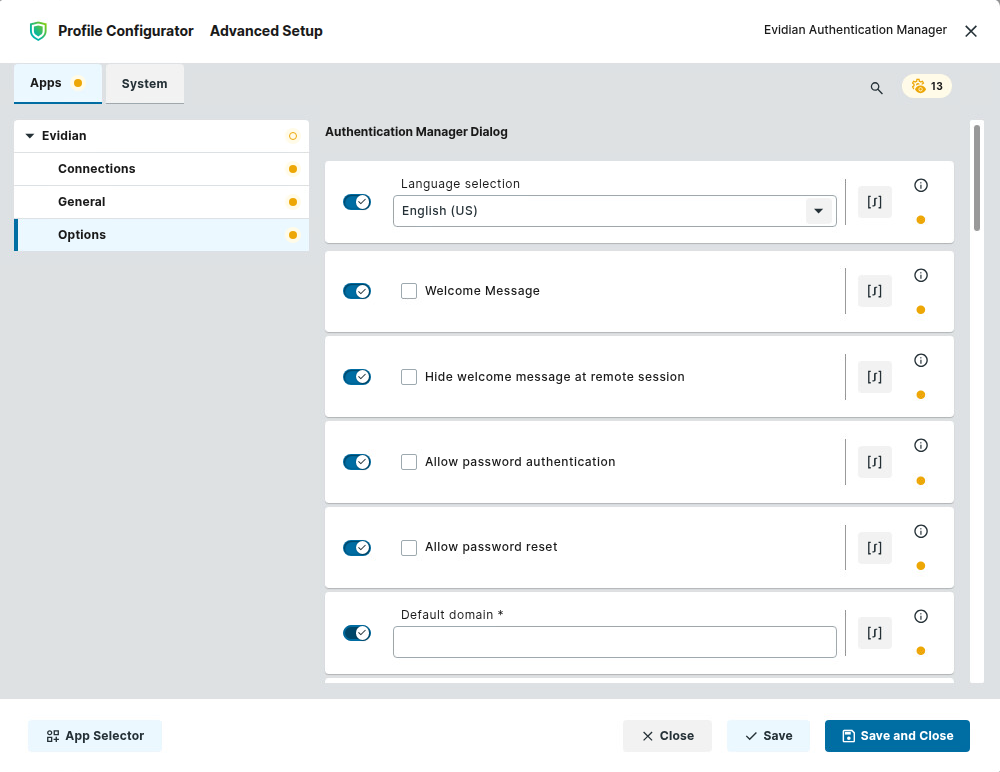Click orange change dot in Welcome Message card

point(920,309)
